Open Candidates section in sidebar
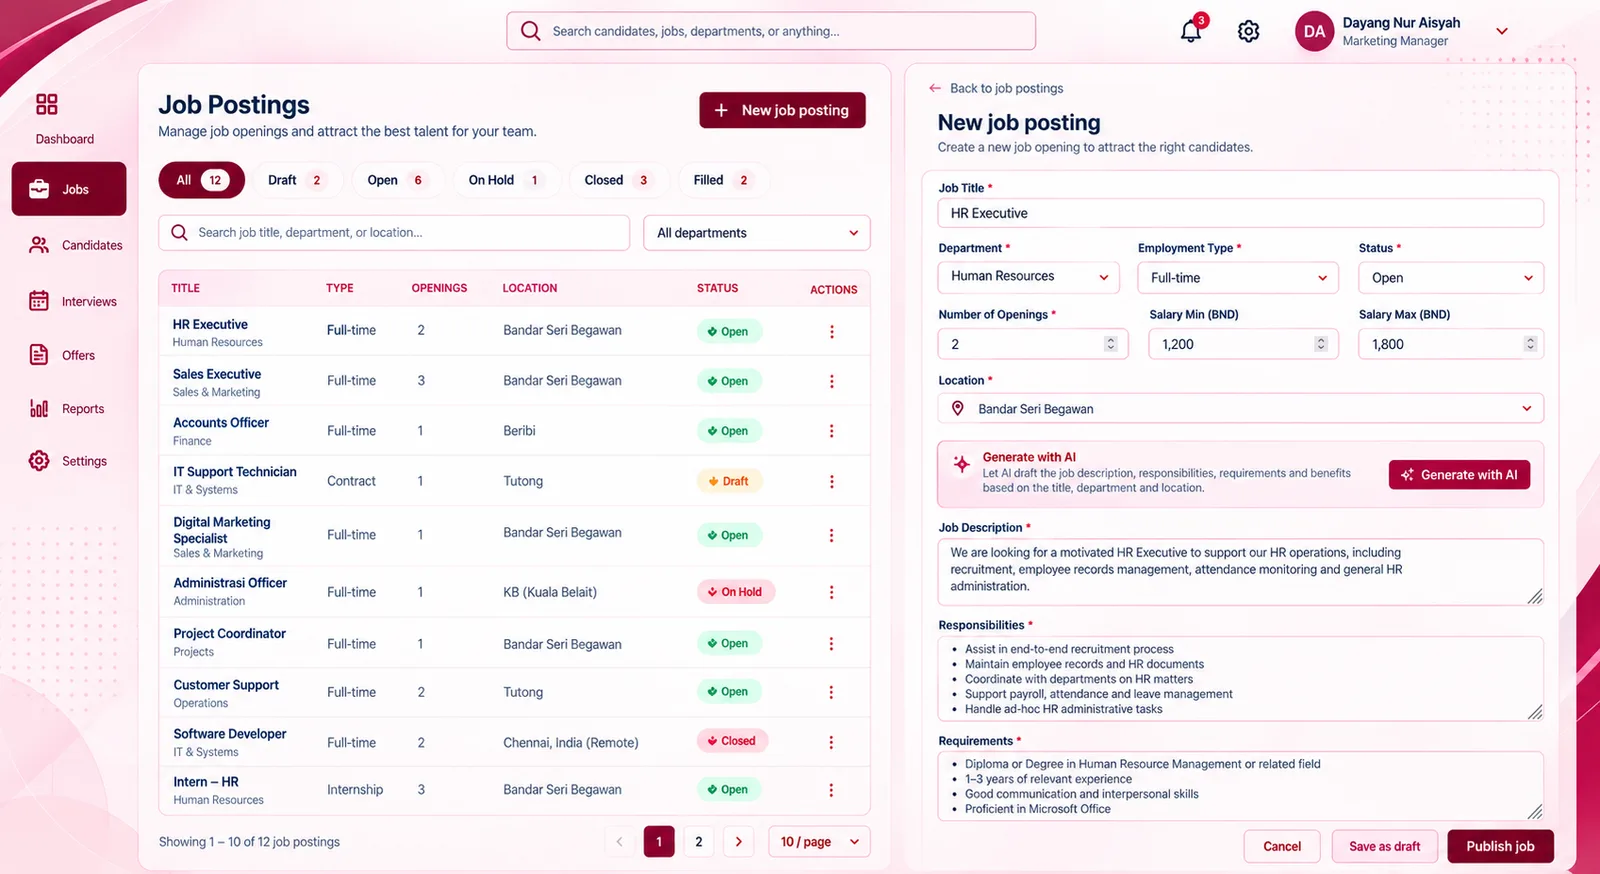 point(76,245)
